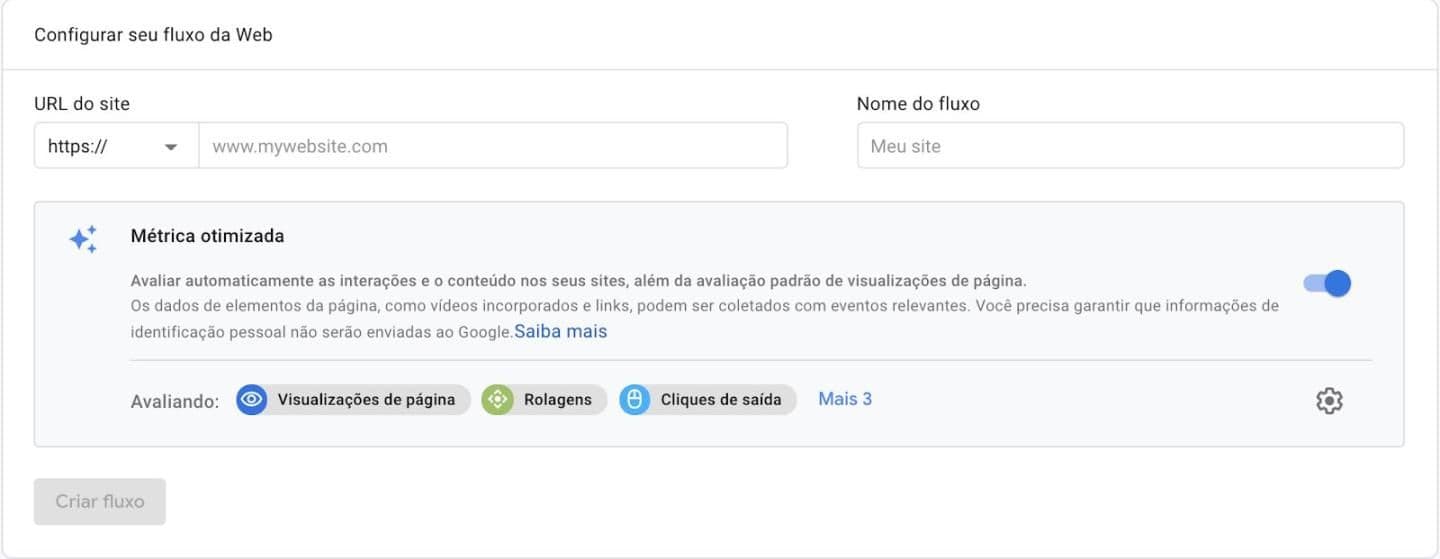Screen dimensions: 1440x559
Task: Select the Cliques de saída chip label
Action: coord(721,400)
